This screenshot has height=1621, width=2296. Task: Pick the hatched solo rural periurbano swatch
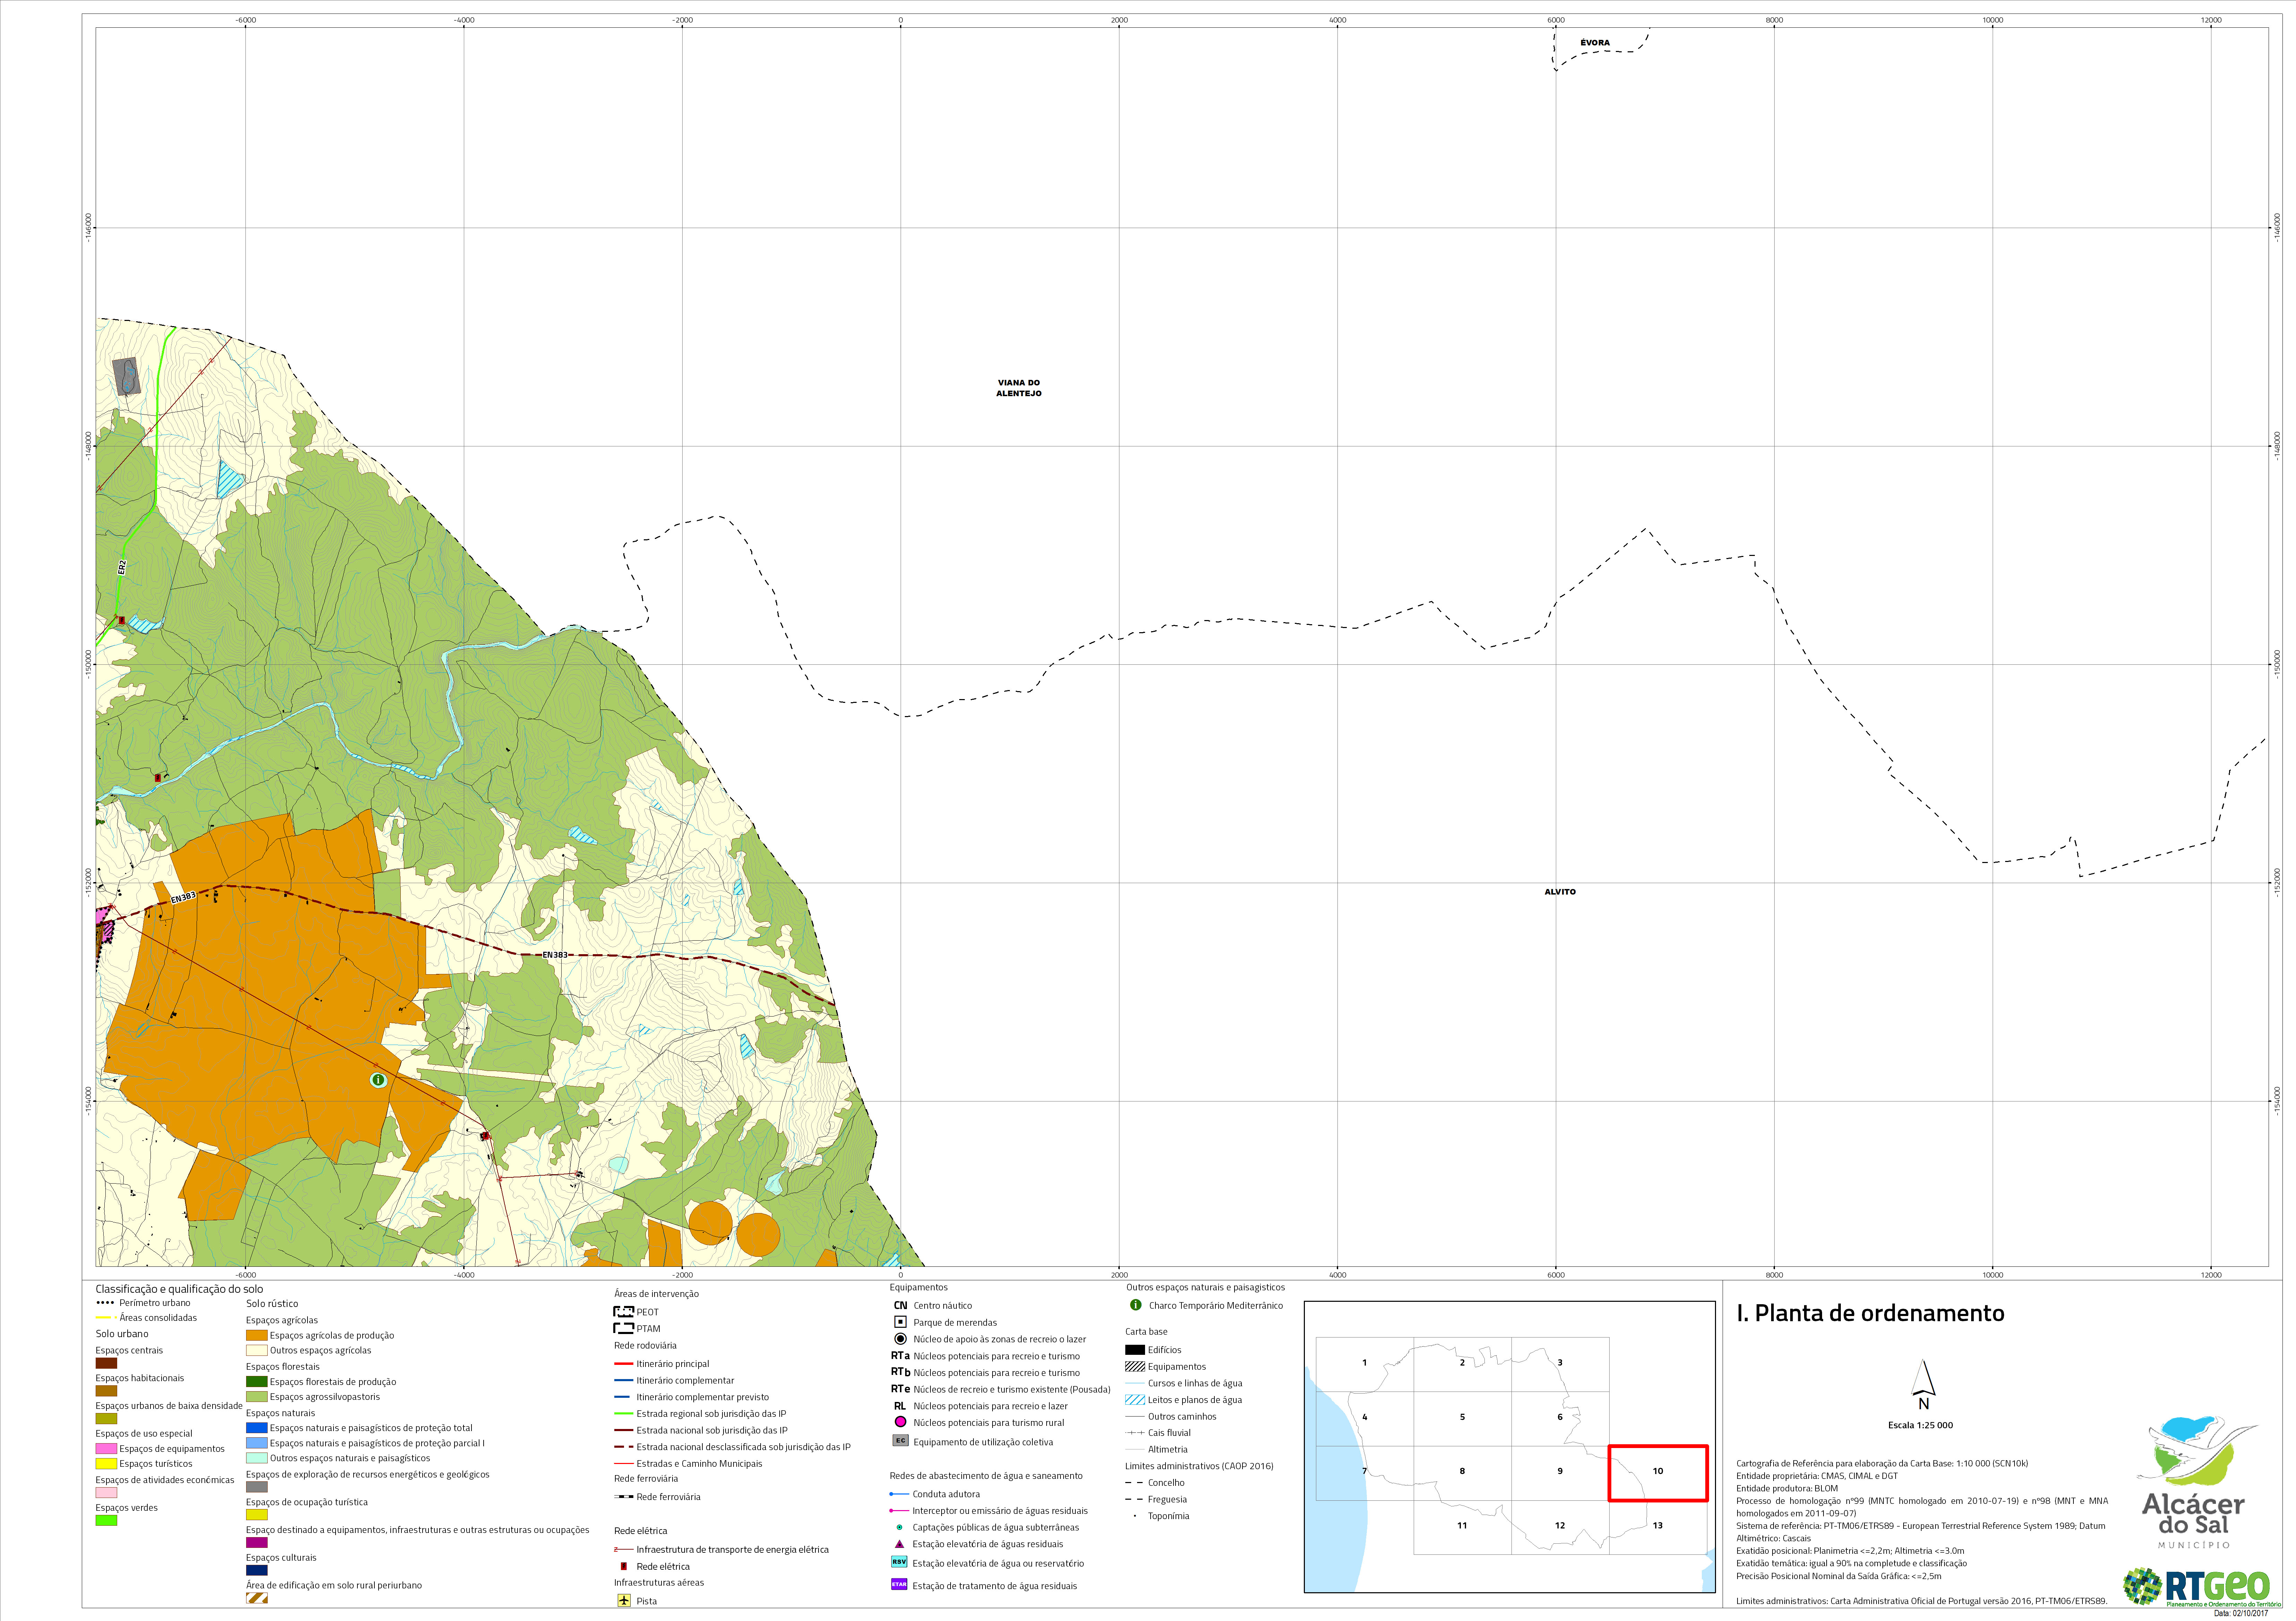[x=257, y=1598]
